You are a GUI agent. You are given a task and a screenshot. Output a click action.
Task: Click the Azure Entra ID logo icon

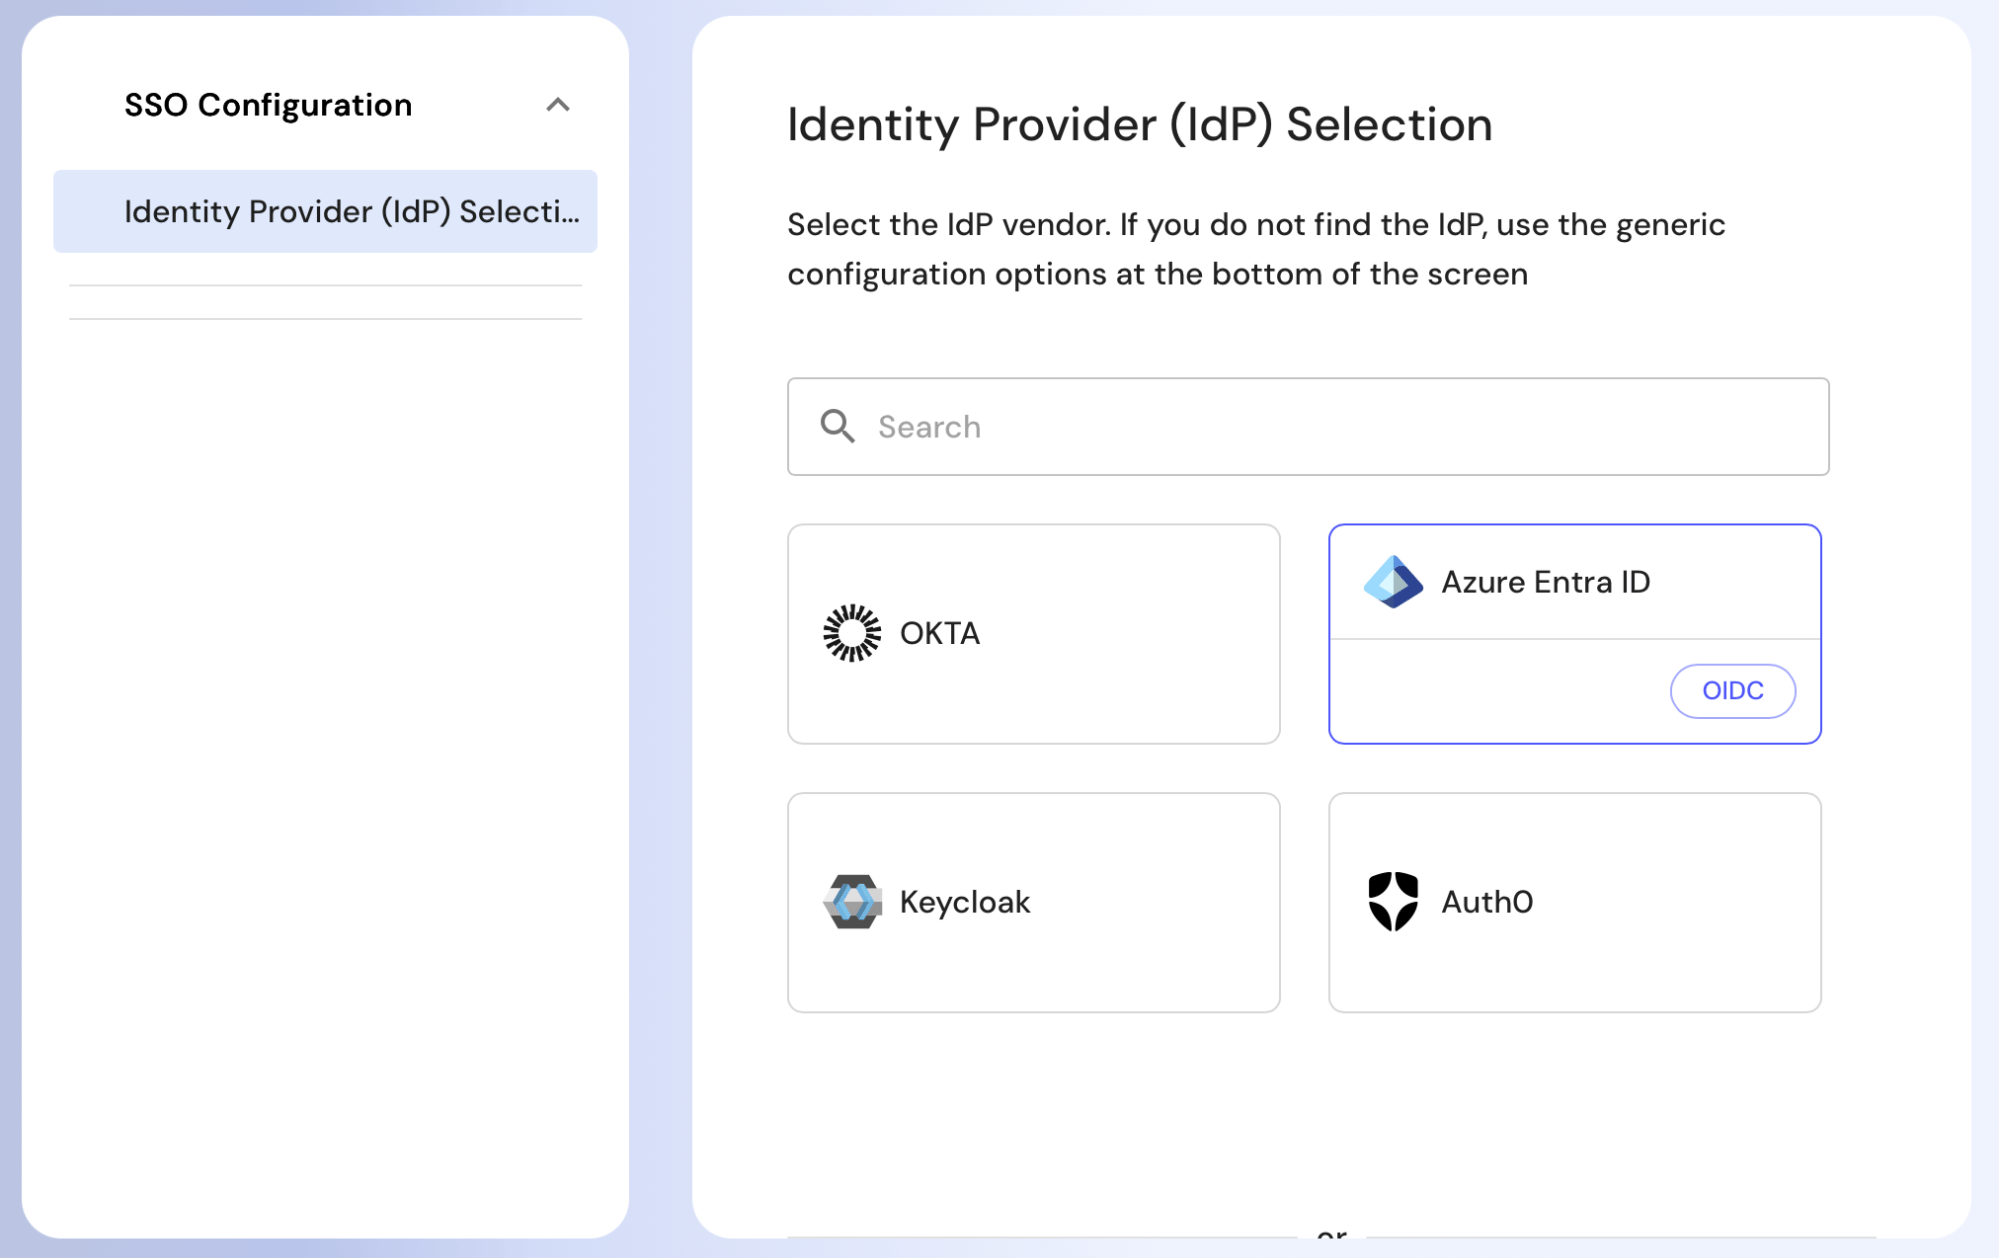click(1393, 582)
